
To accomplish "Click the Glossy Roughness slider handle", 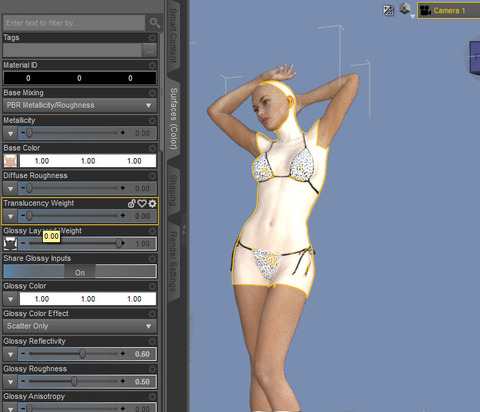I will click(74, 381).
